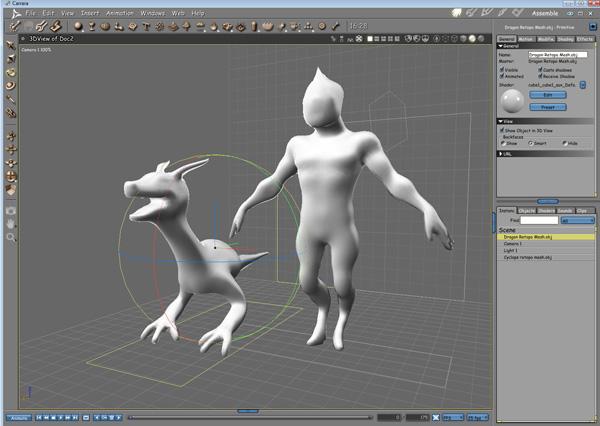Viewport: 600px width, 426px height.
Task: Select the magnifier zoom tool
Action: pyautogui.click(x=11, y=238)
